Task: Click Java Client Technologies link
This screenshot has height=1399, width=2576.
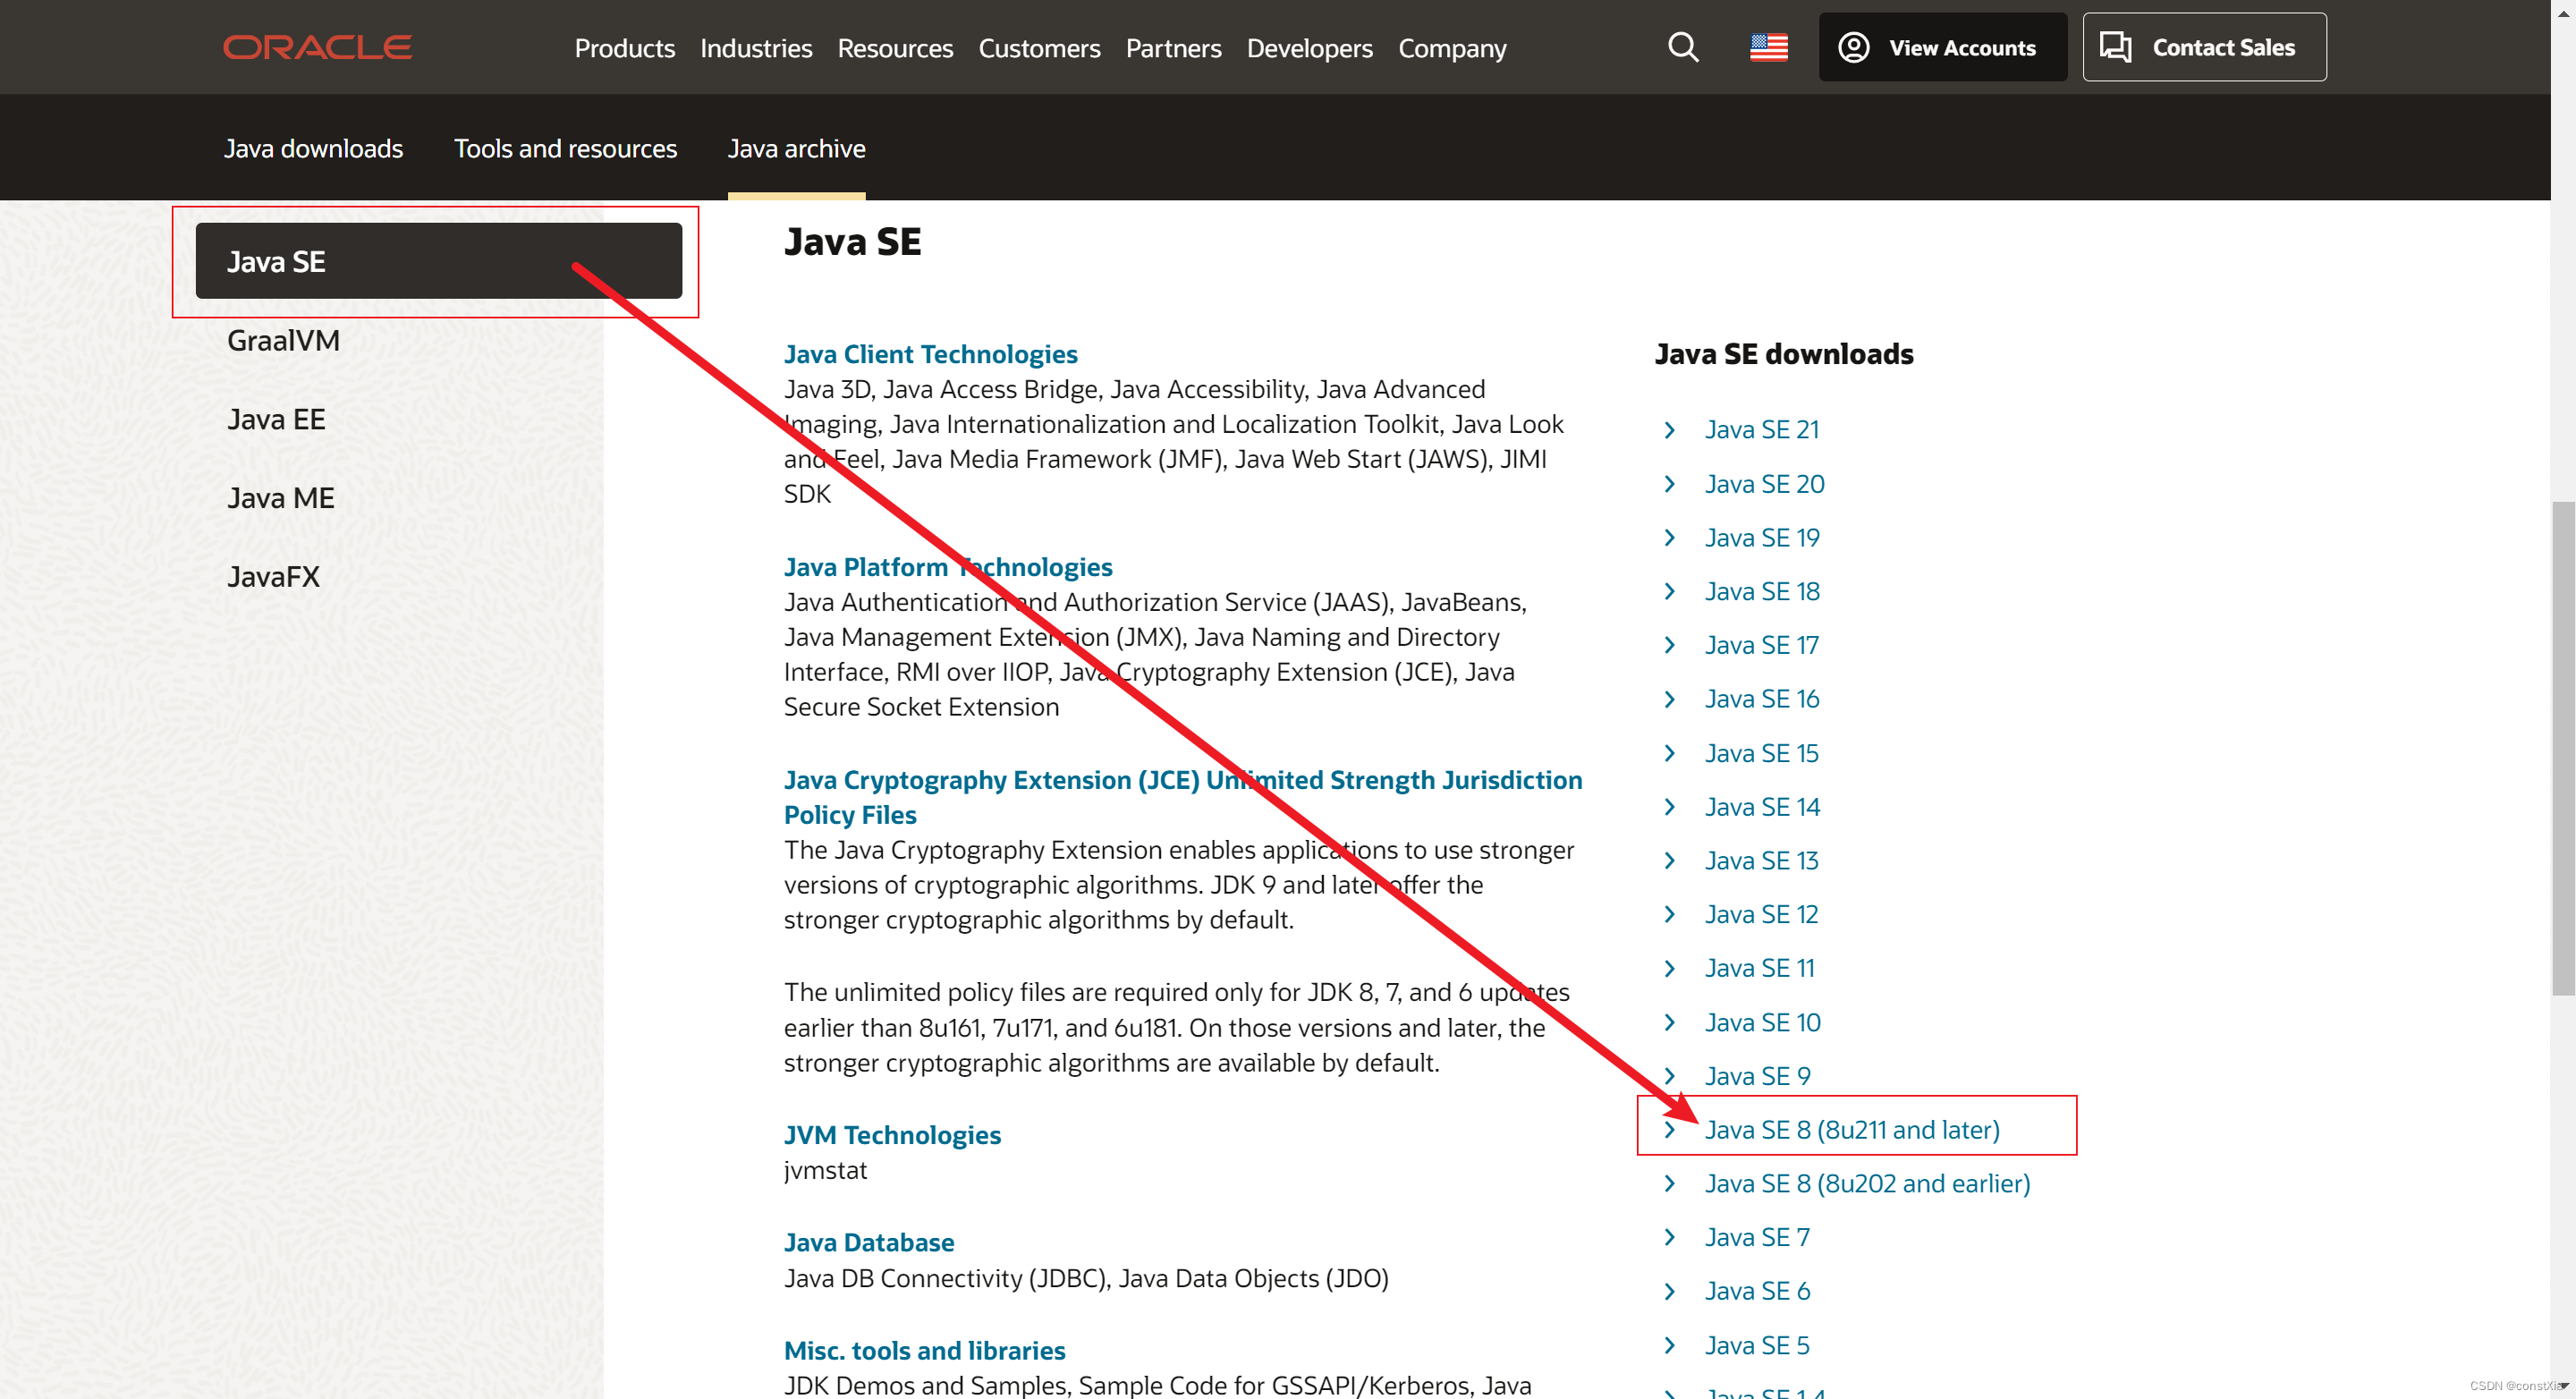Action: click(931, 353)
